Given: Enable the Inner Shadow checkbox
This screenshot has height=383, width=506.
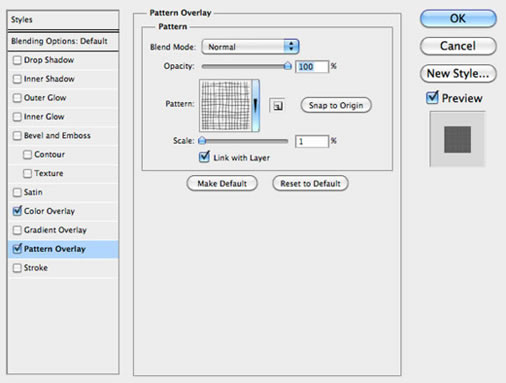Looking at the screenshot, I should [x=17, y=79].
